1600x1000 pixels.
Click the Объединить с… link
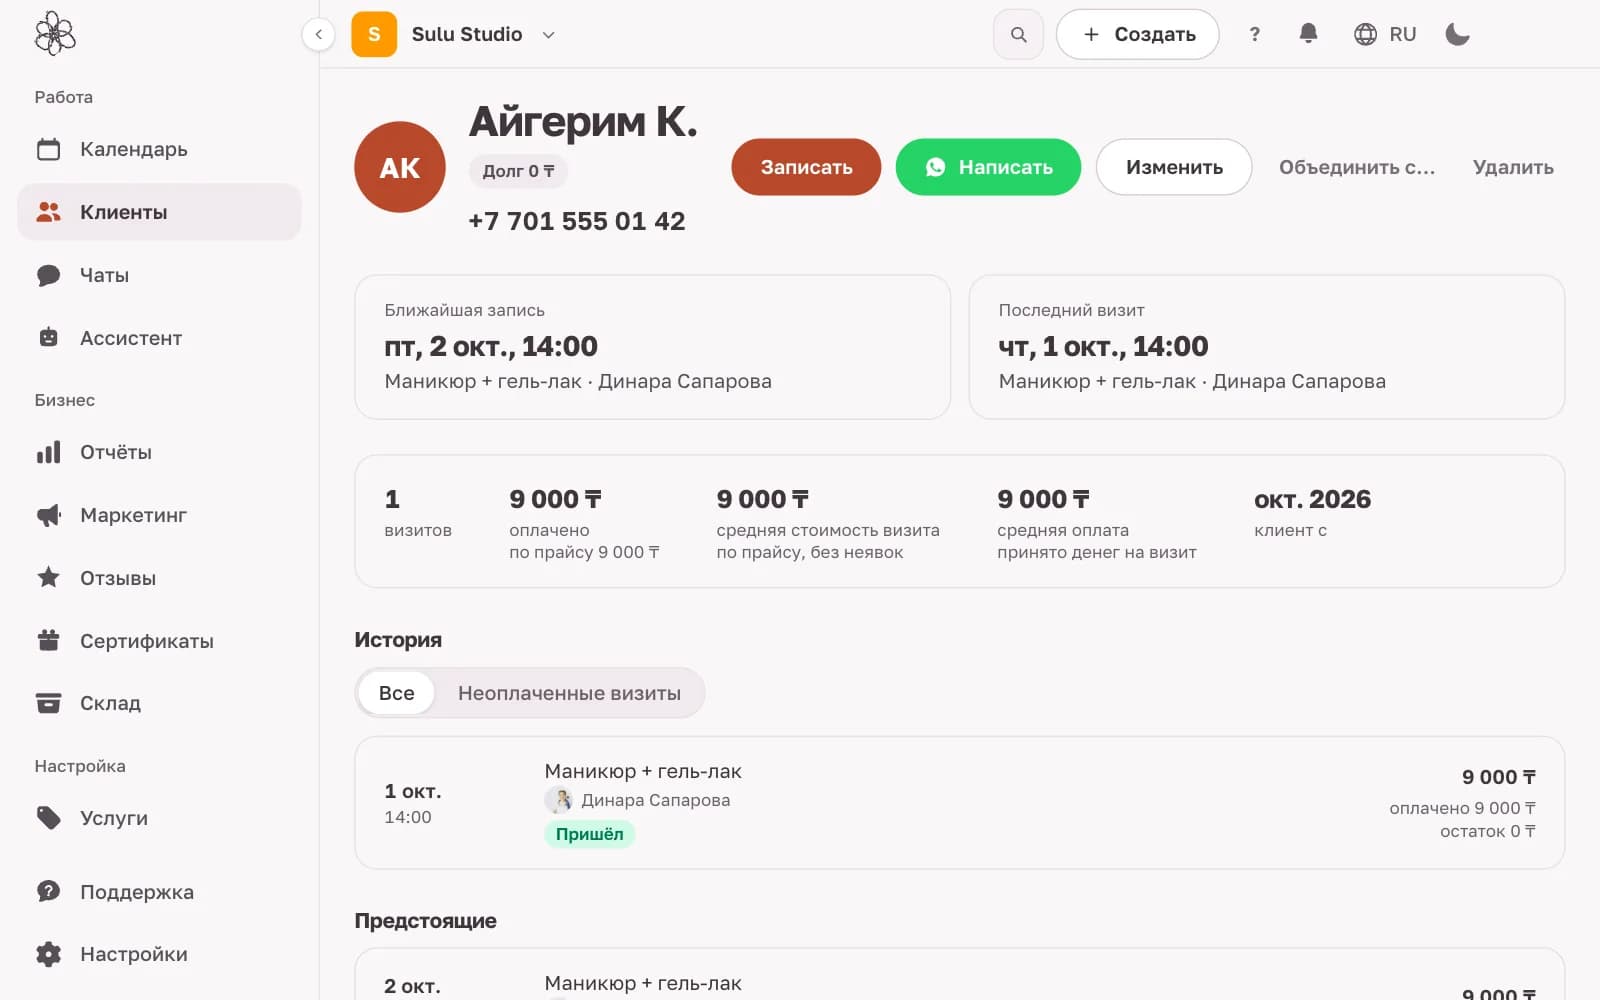1357,167
